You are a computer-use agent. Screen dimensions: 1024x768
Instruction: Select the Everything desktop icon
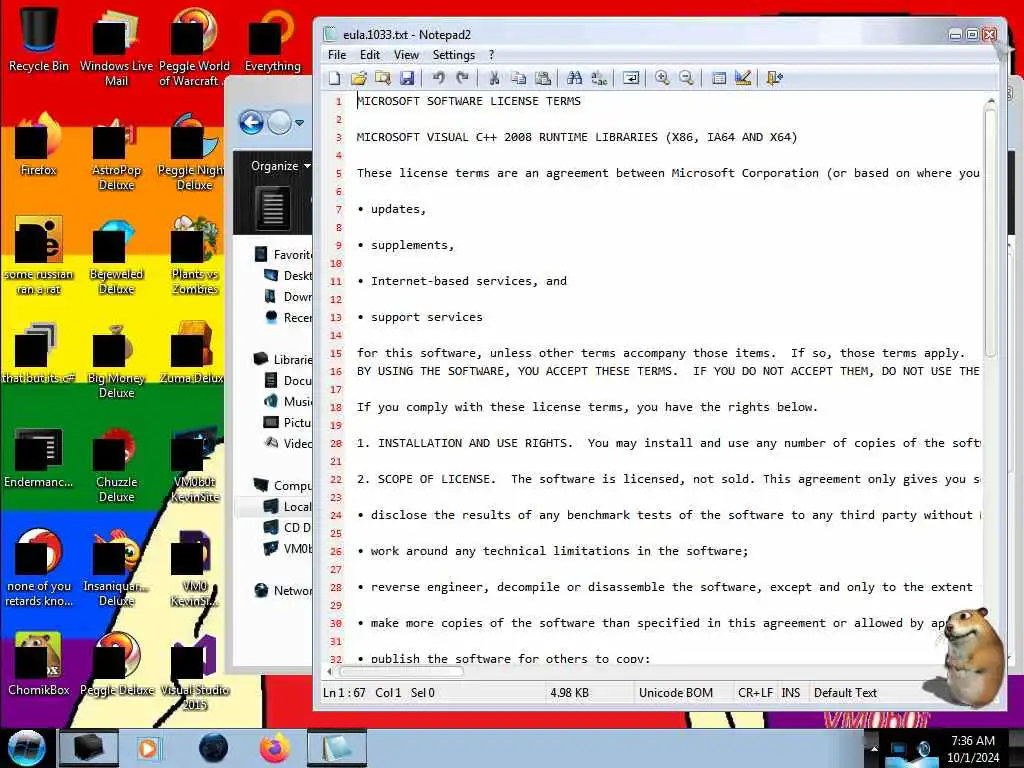pyautogui.click(x=272, y=38)
